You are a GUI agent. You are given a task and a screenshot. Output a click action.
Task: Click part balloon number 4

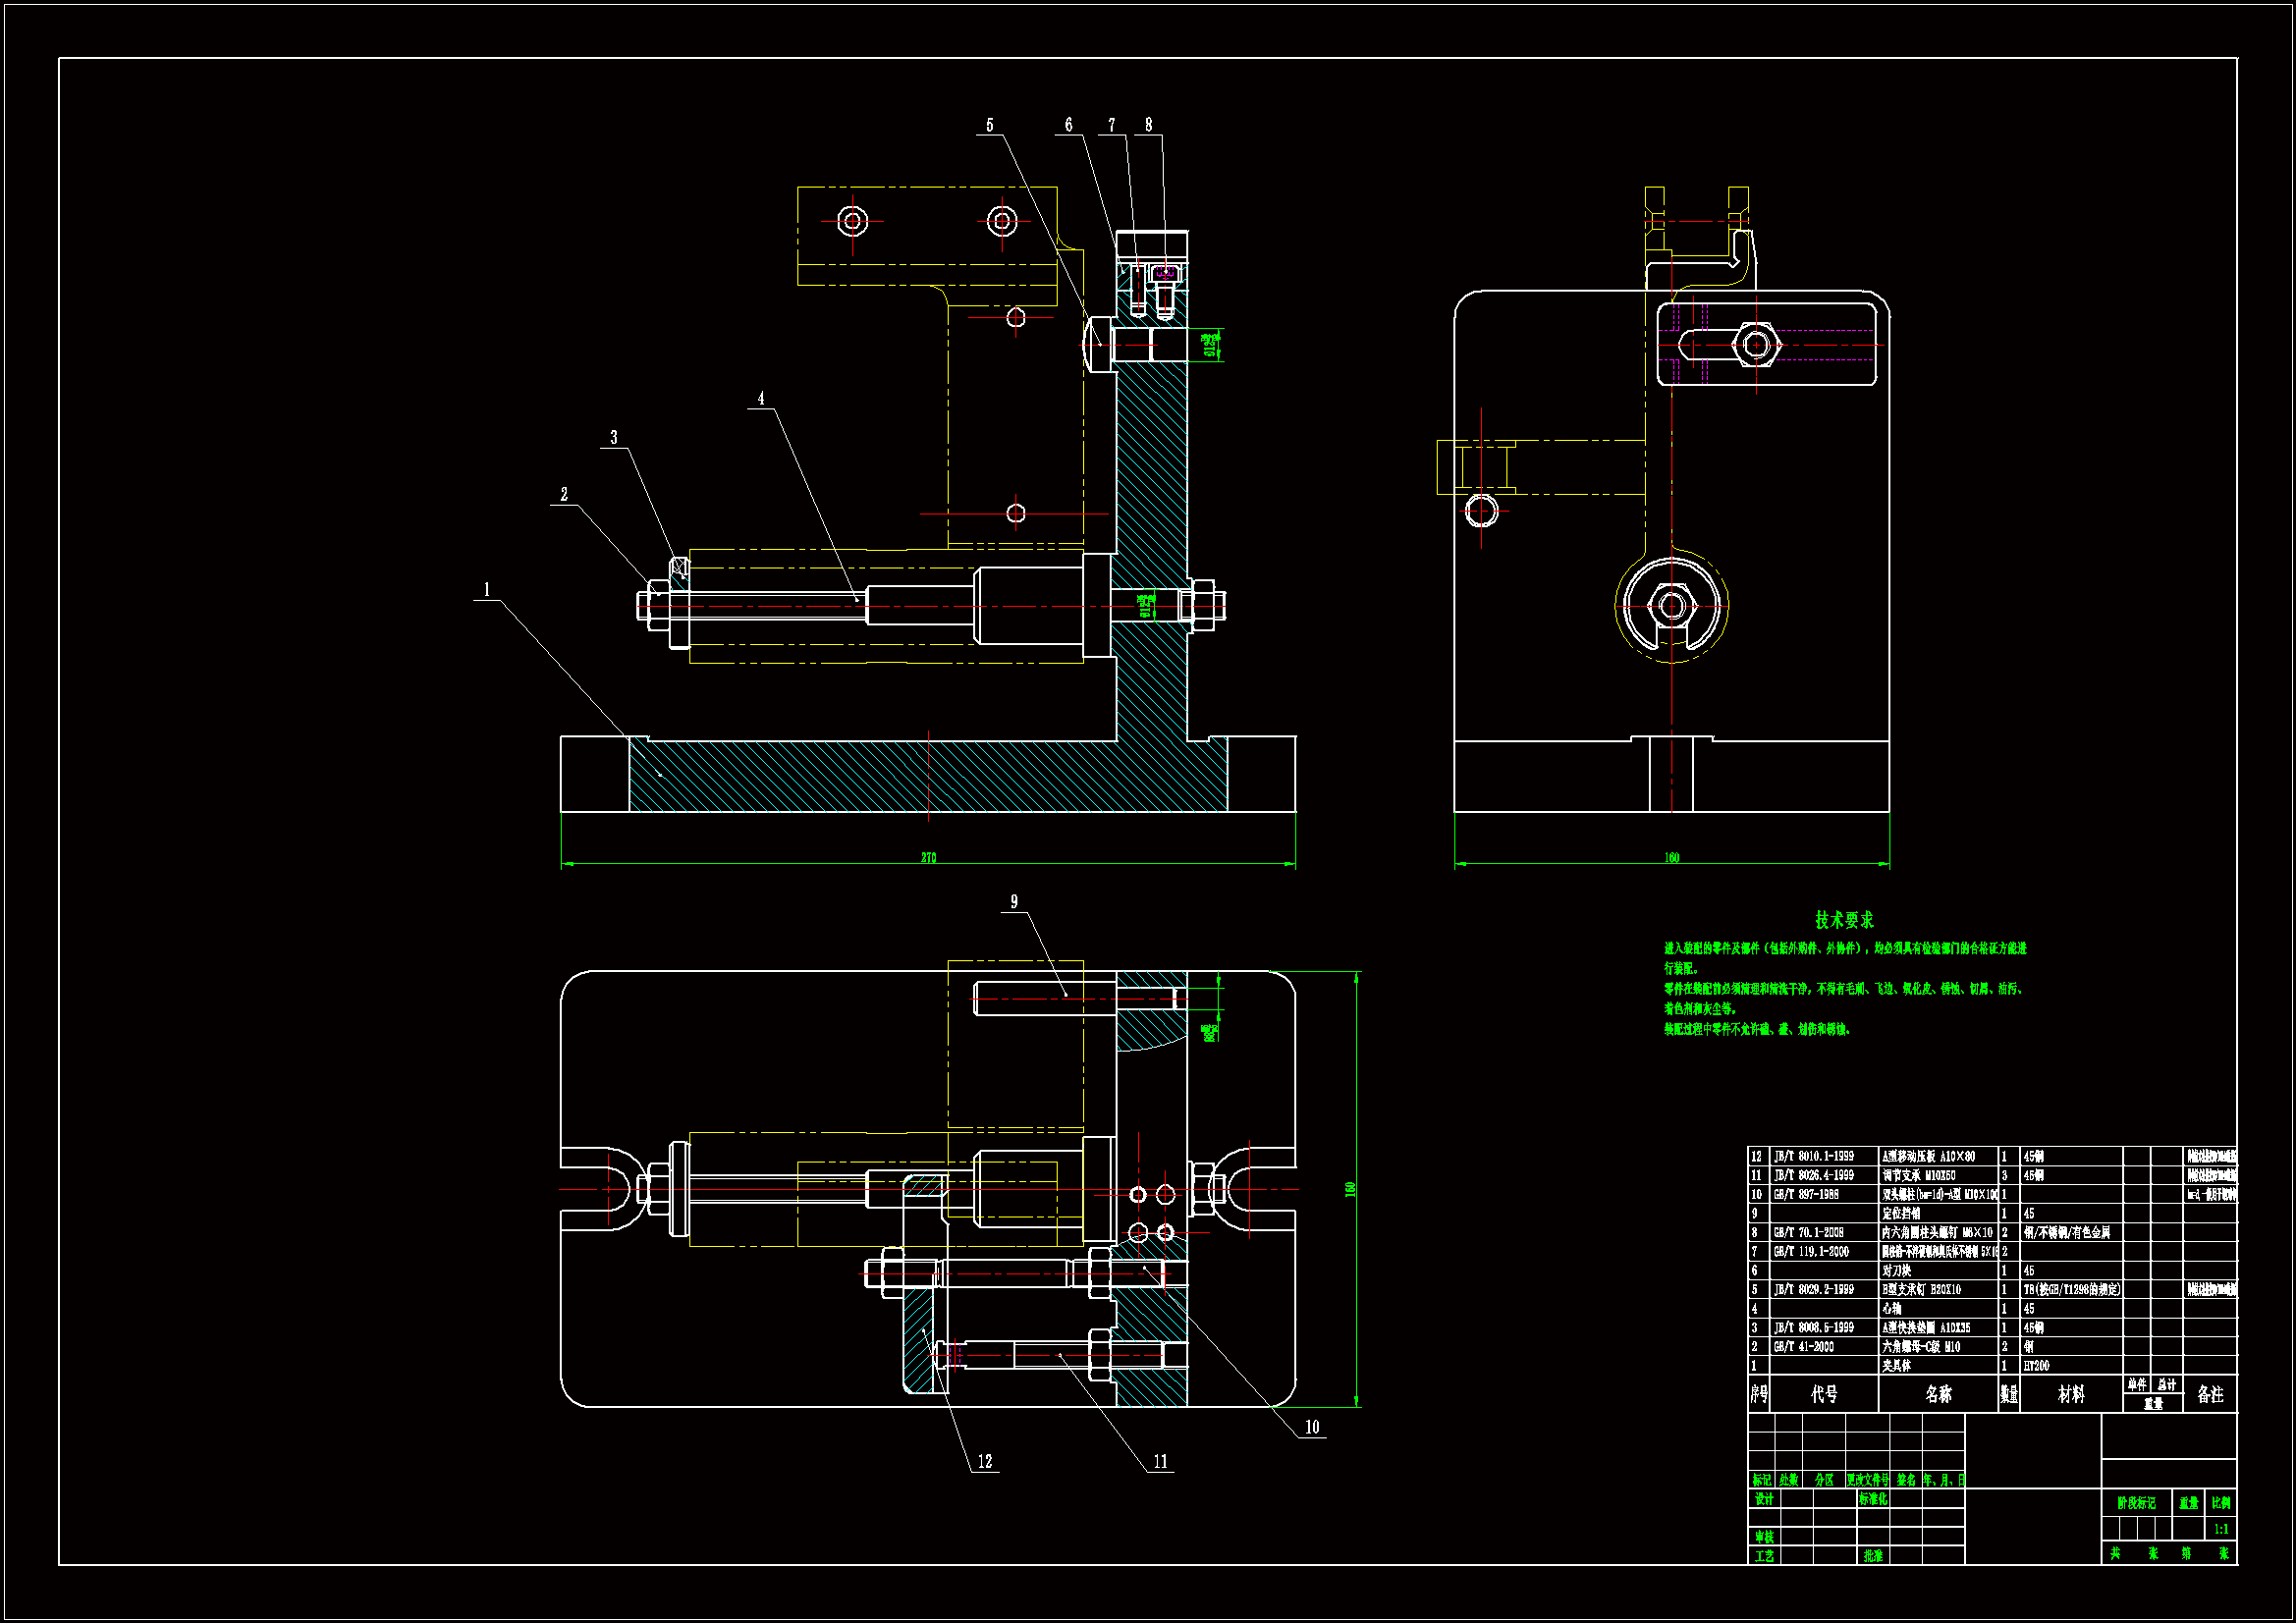(761, 399)
